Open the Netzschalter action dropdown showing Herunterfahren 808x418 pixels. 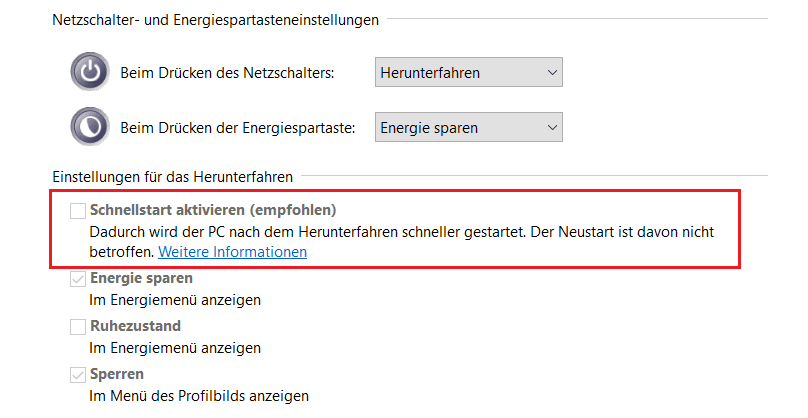(468, 72)
